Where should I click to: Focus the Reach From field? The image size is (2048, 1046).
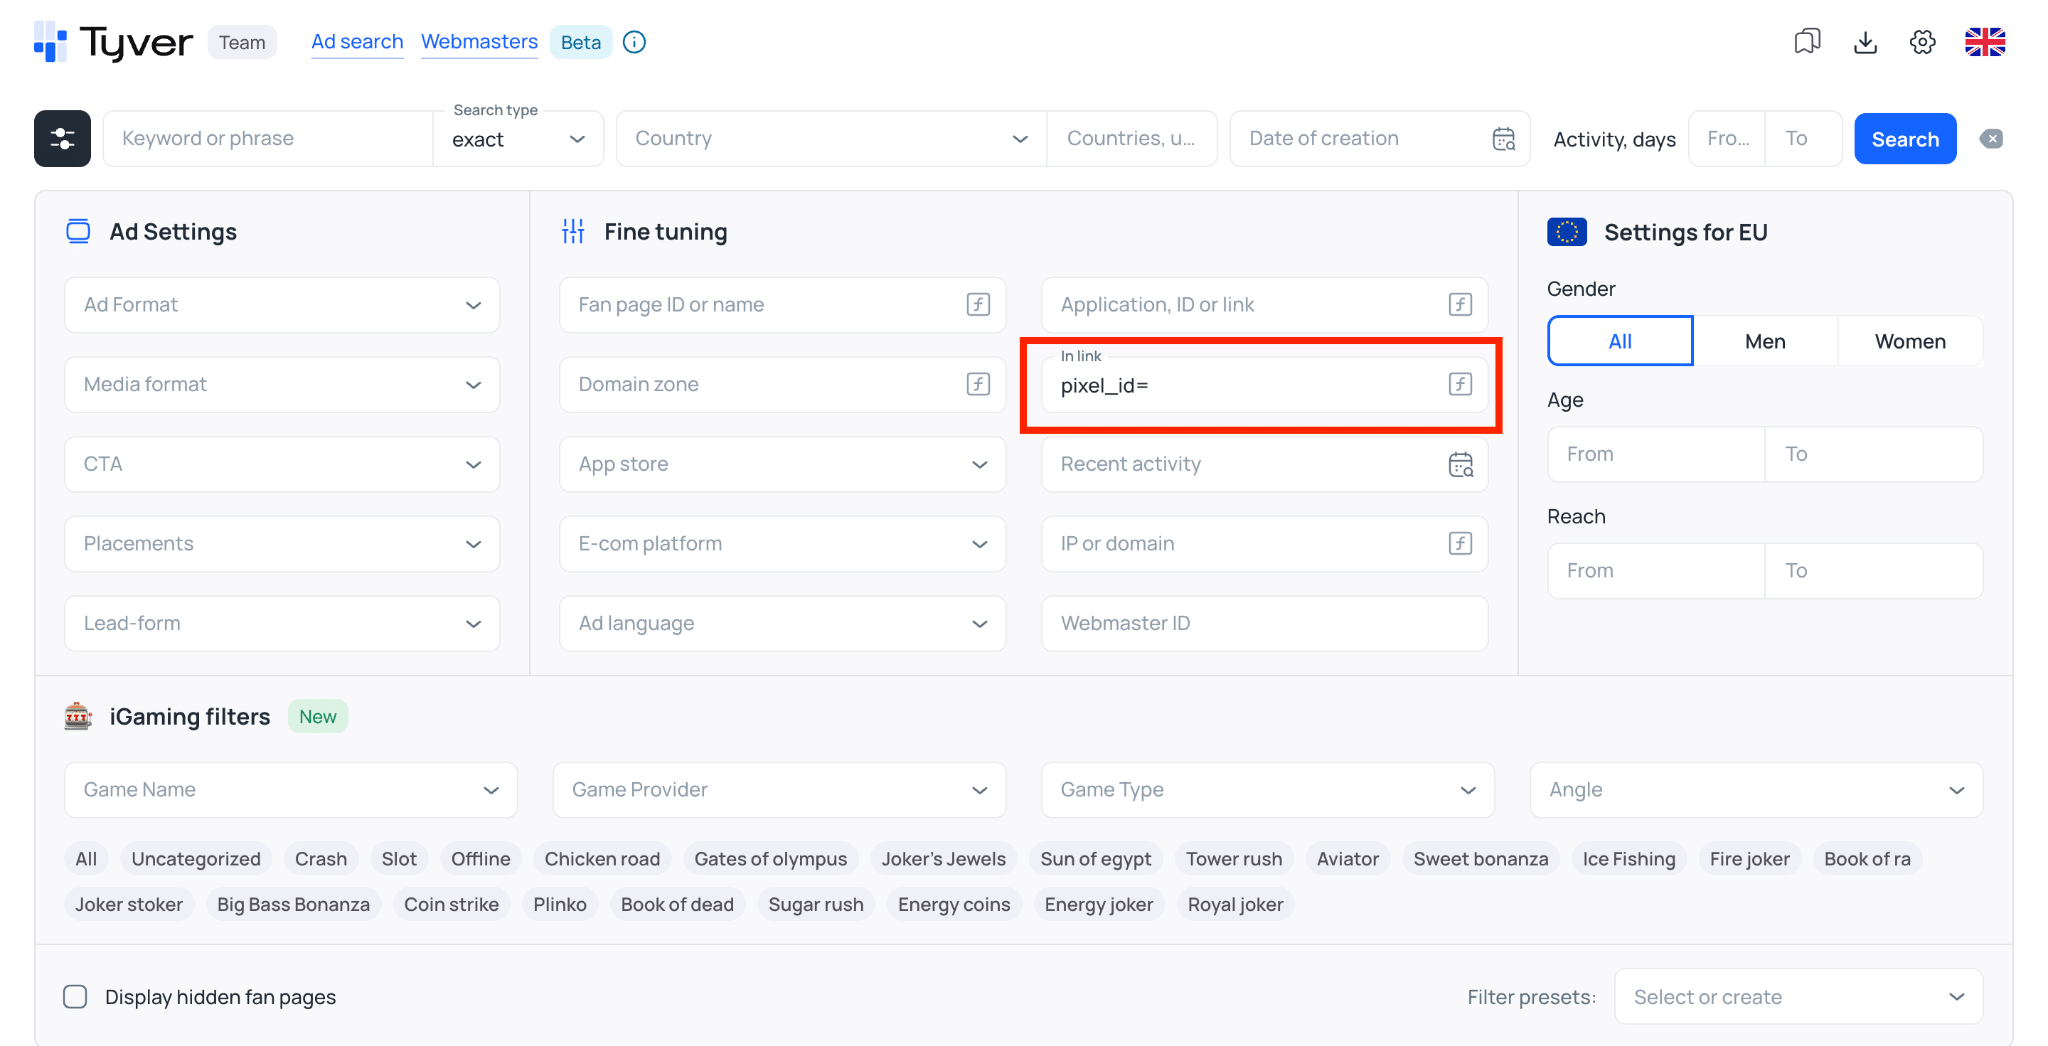pos(1656,571)
